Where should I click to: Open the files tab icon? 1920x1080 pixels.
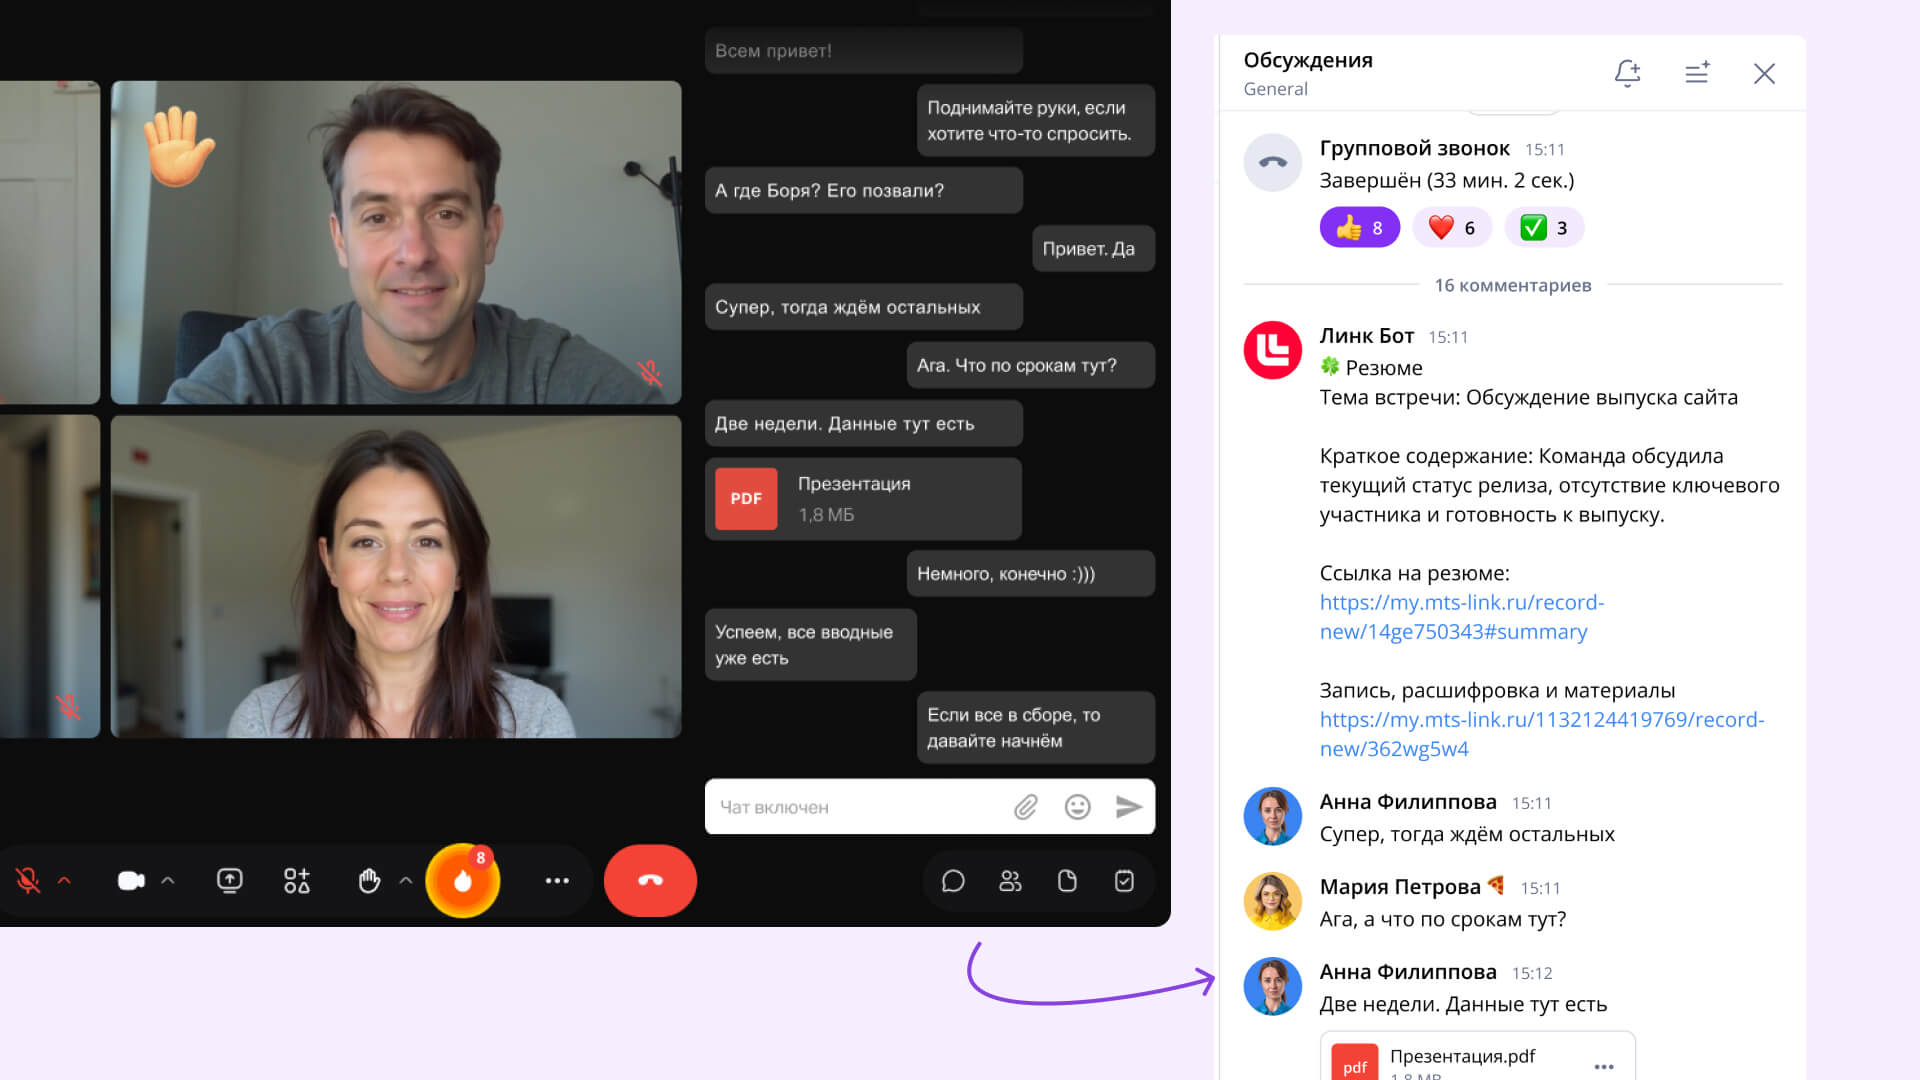pos(1067,881)
